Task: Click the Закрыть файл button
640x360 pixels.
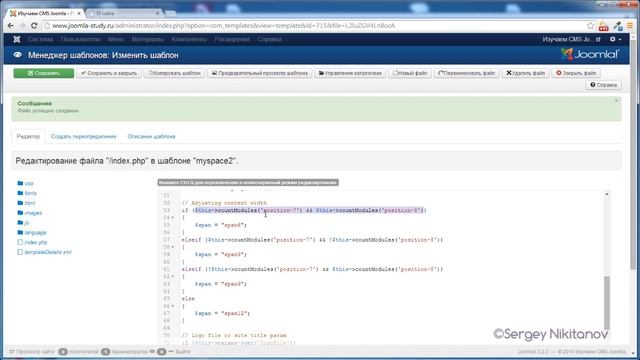Action: click(x=576, y=73)
